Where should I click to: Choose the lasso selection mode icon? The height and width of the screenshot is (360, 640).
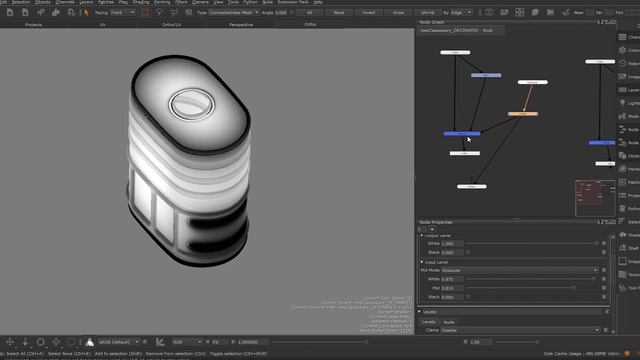click(x=159, y=13)
